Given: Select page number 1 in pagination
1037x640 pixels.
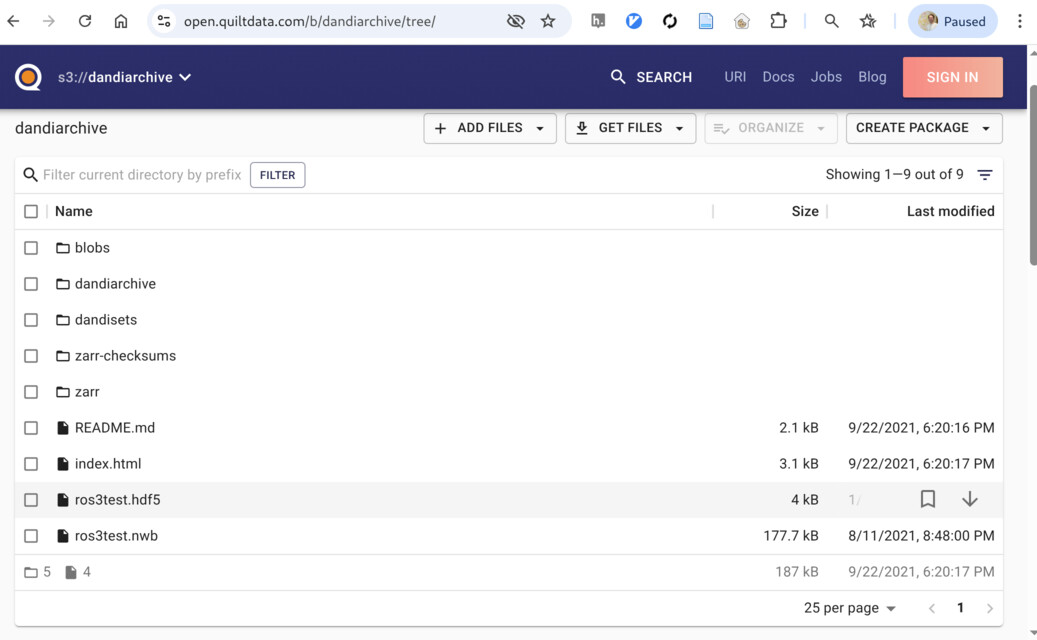Looking at the screenshot, I should point(960,608).
